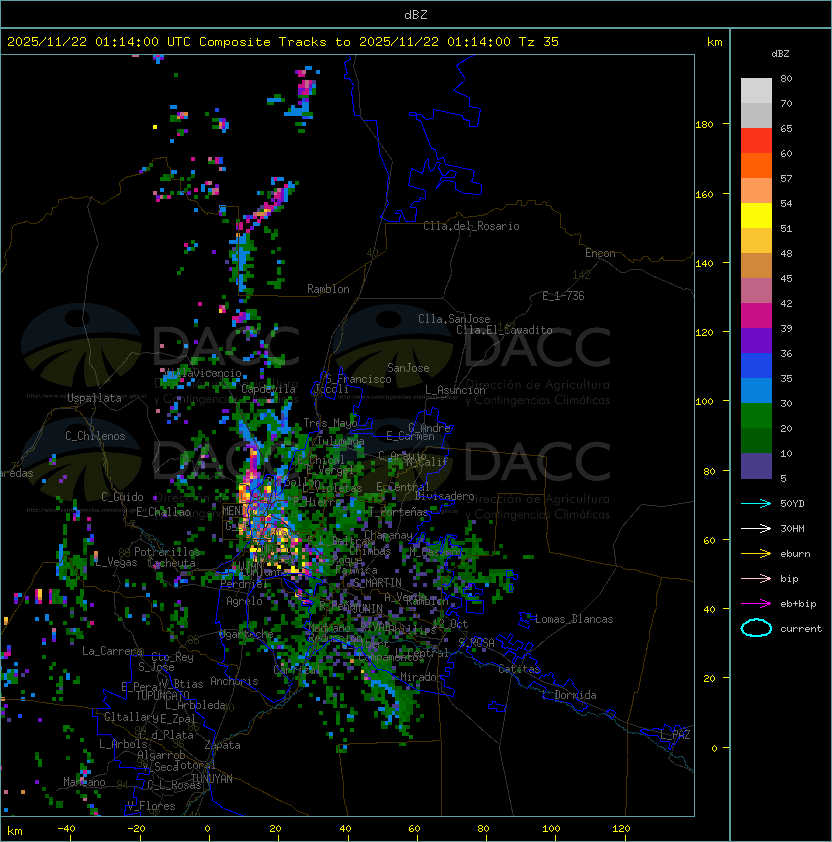Click the 'dBZ' heading above color scale
This screenshot has height=842, width=832.
[780, 54]
